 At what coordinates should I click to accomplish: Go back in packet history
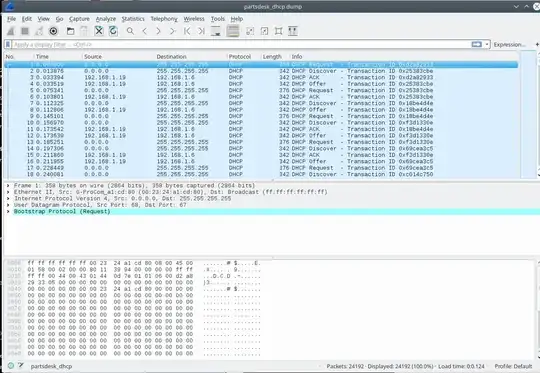click(145, 31)
